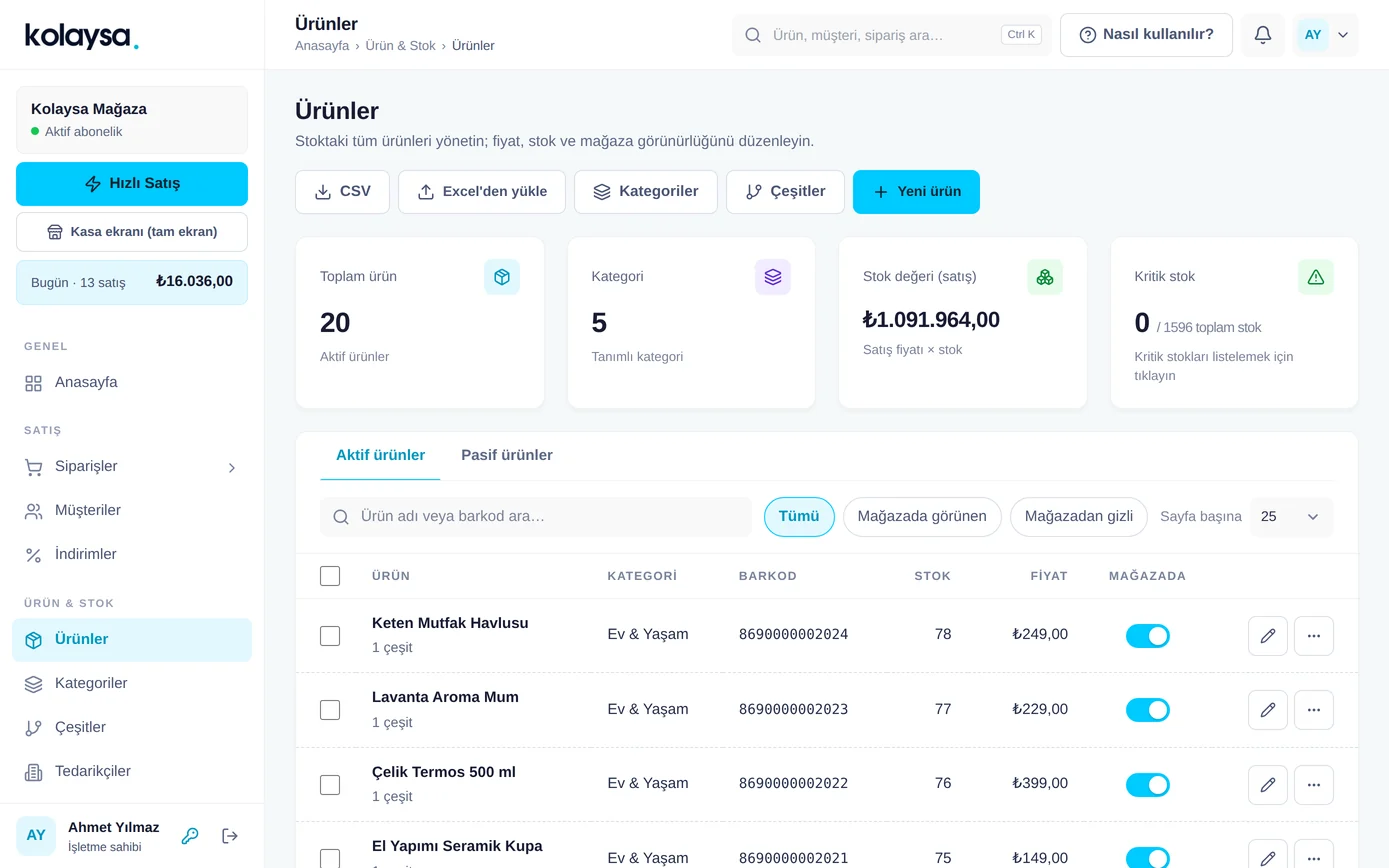Click the Toplam ürün box icon
This screenshot has height=868, width=1389.
tap(502, 277)
